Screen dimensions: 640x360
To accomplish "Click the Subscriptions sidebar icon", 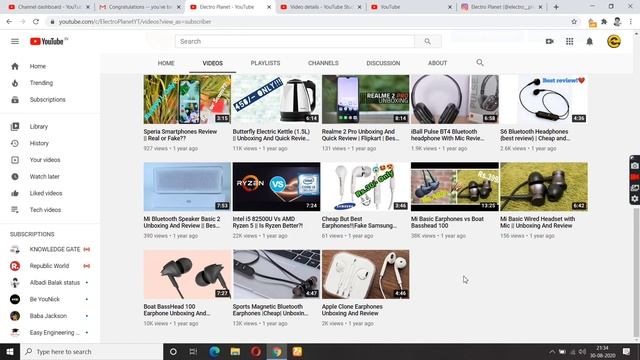I will pyautogui.click(x=15, y=100).
